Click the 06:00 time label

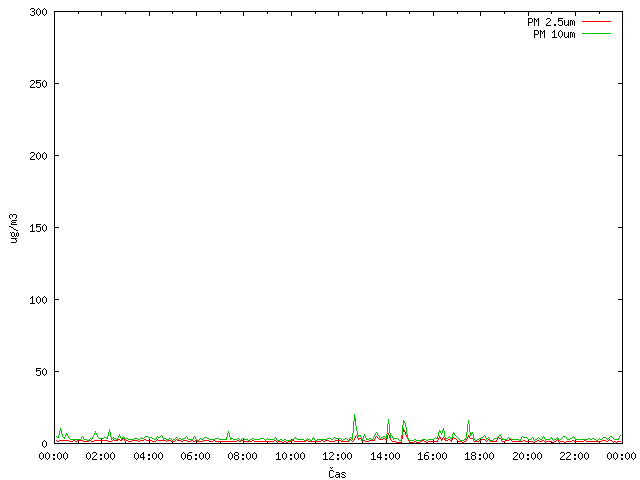tap(196, 456)
